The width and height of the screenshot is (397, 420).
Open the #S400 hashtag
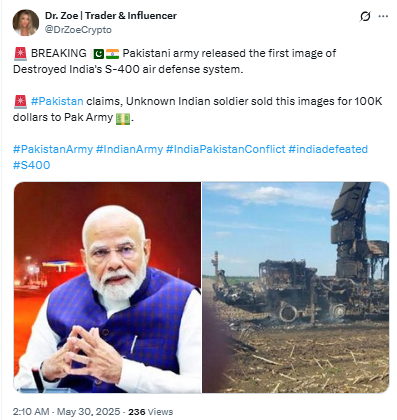[x=32, y=165]
